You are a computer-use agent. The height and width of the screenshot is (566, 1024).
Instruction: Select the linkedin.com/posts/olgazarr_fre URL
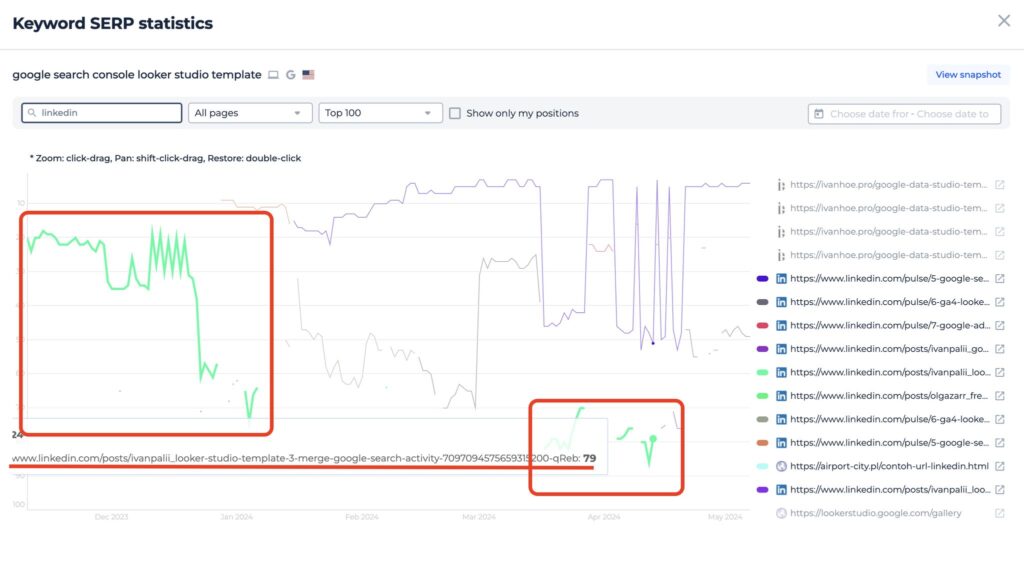[889, 396]
